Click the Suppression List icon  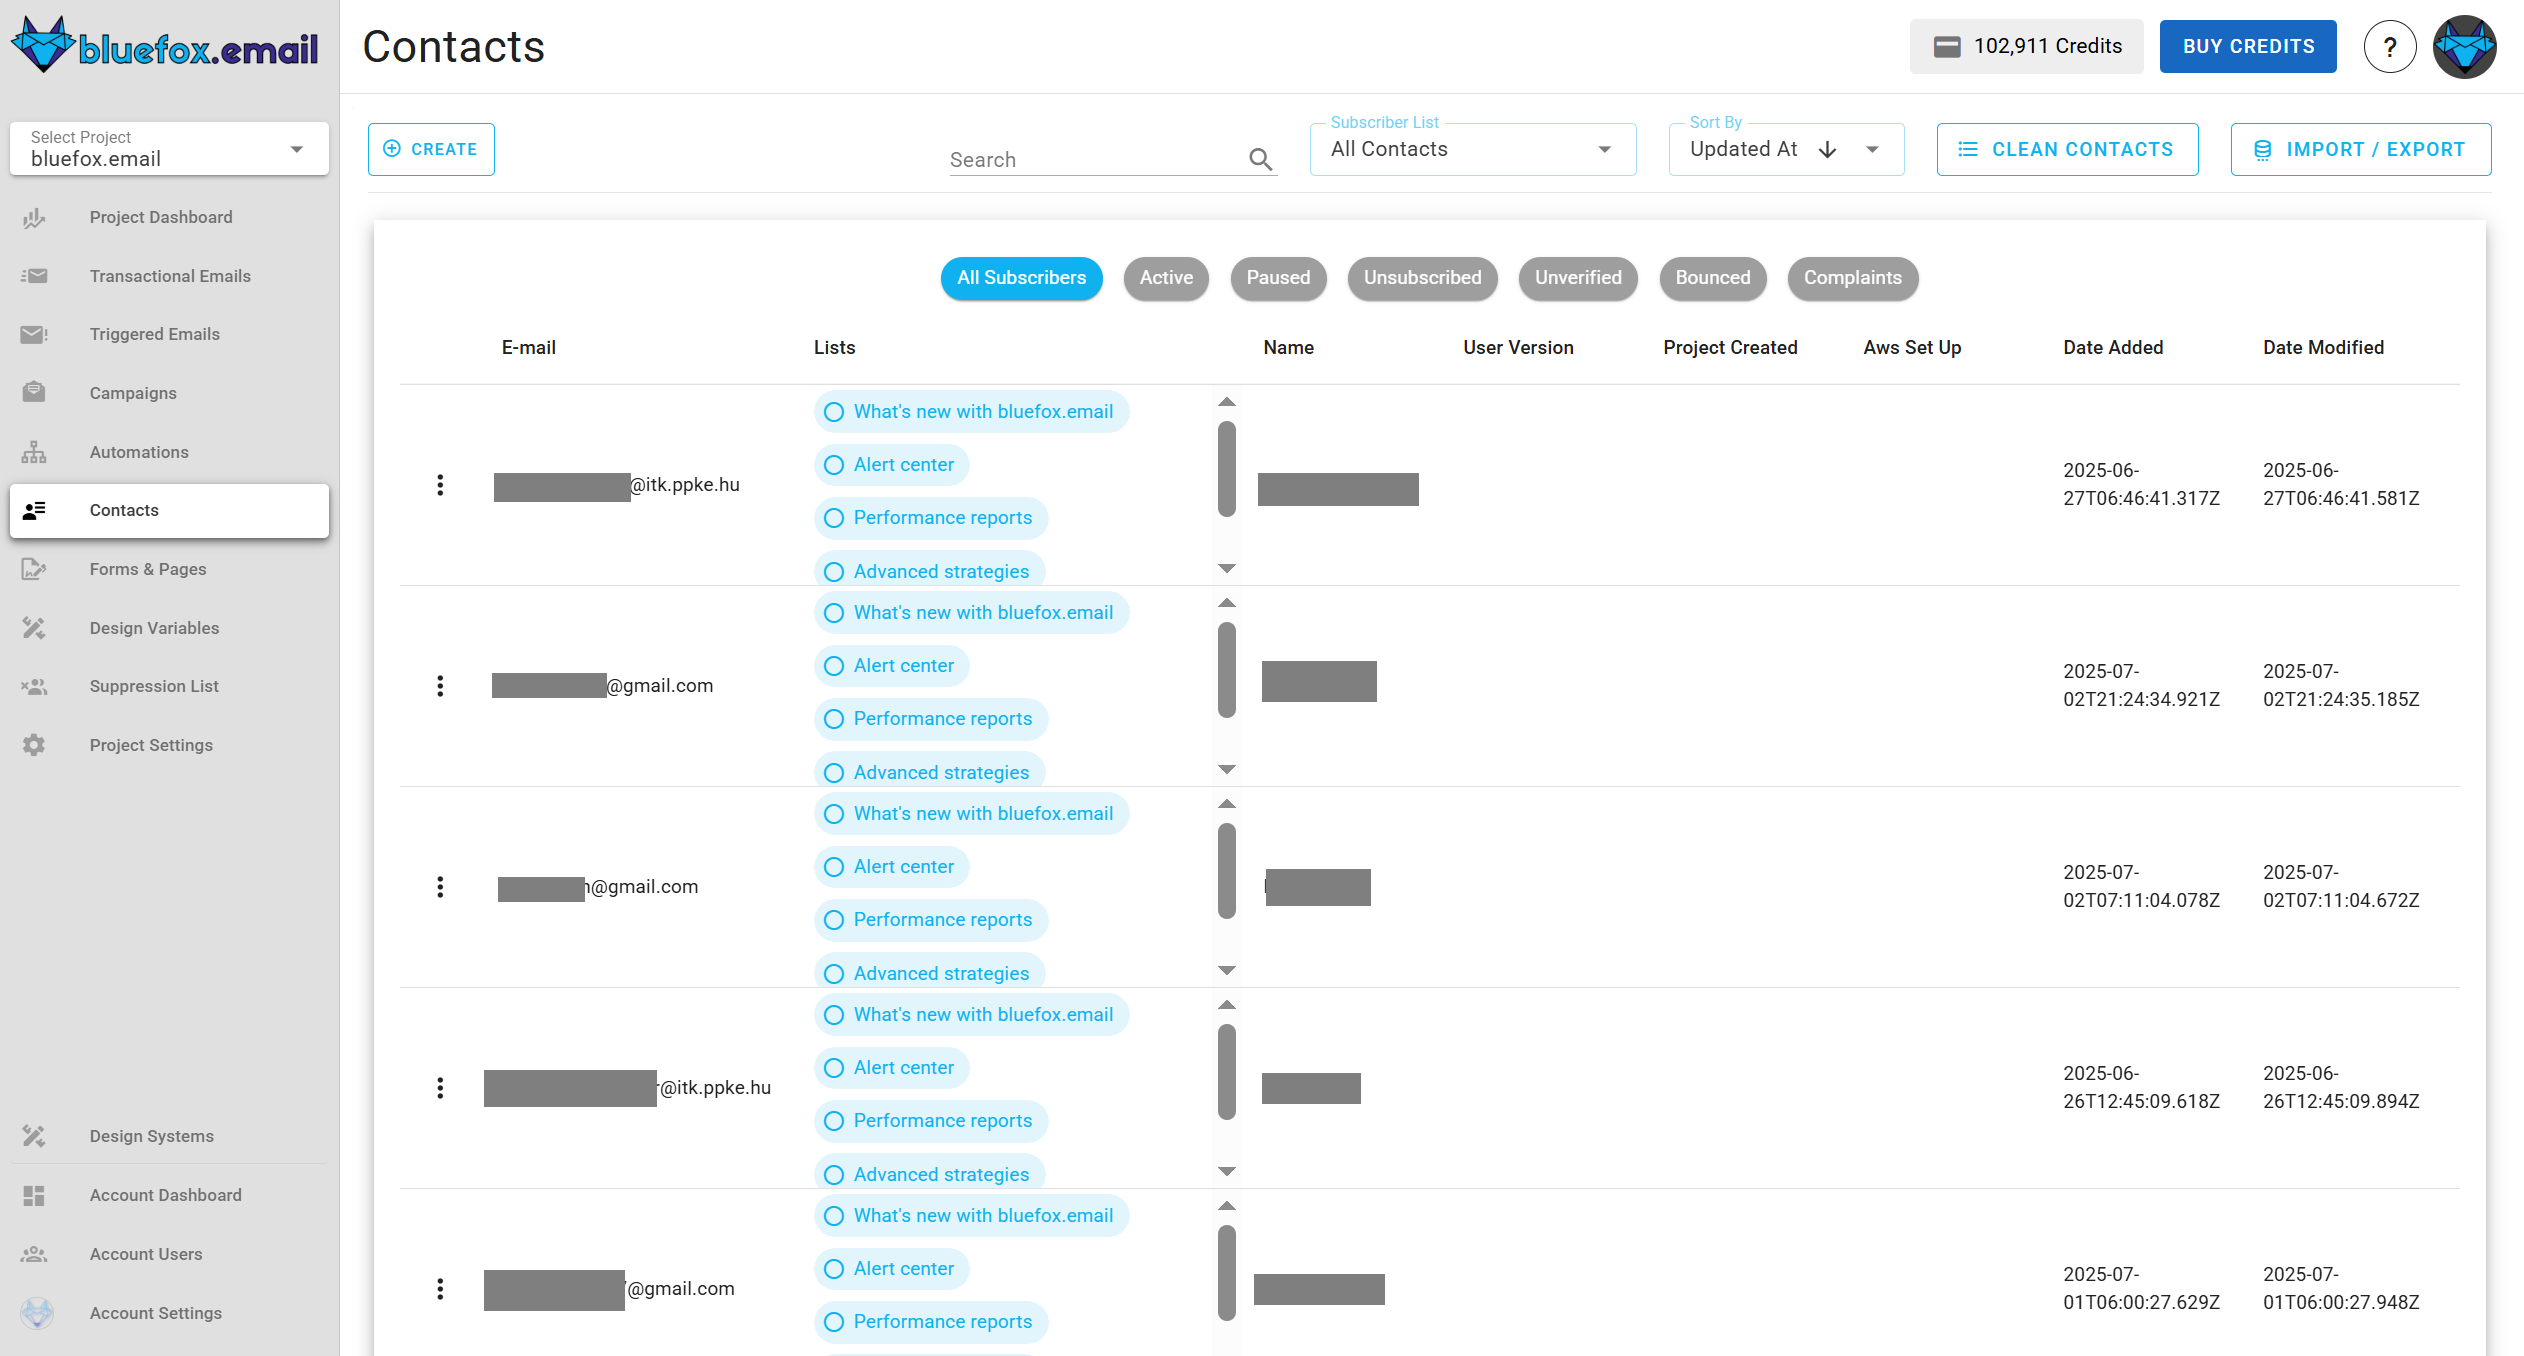coord(34,686)
